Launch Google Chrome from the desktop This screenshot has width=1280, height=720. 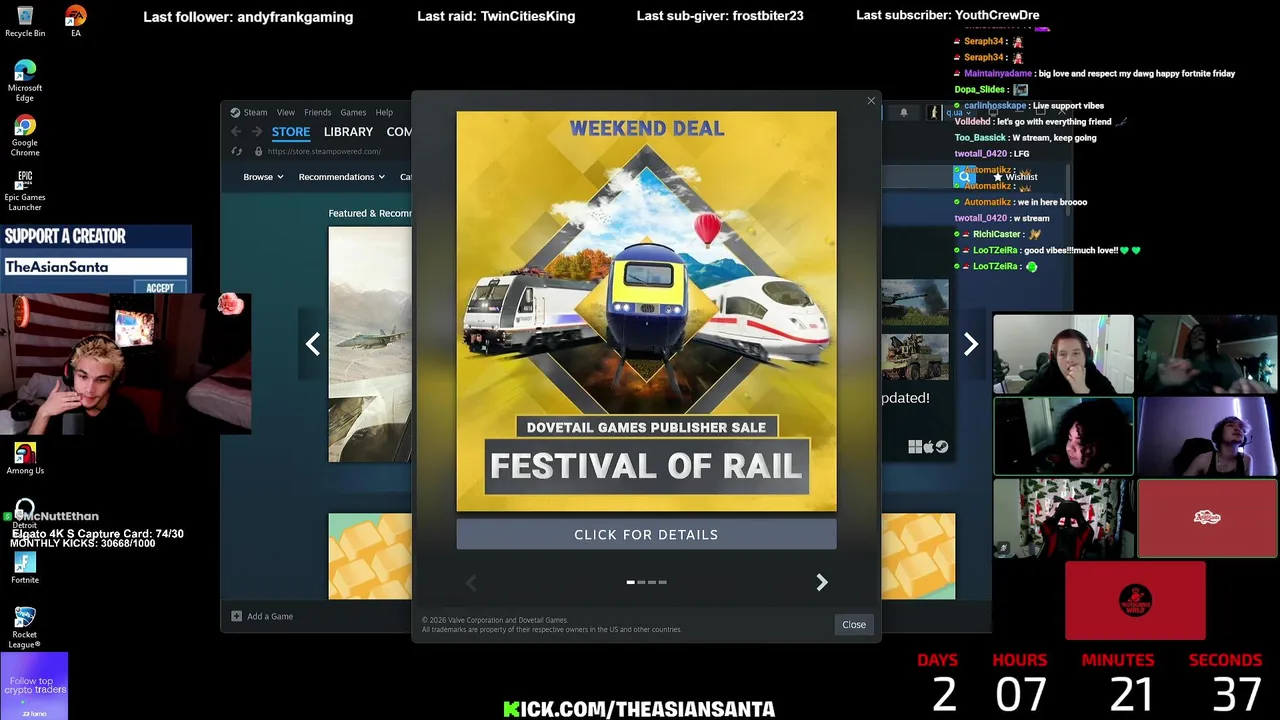click(x=25, y=135)
